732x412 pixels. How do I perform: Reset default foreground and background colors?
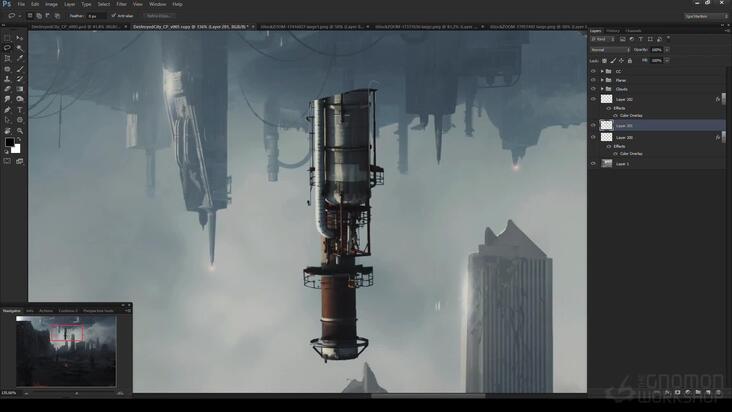(x=6, y=152)
